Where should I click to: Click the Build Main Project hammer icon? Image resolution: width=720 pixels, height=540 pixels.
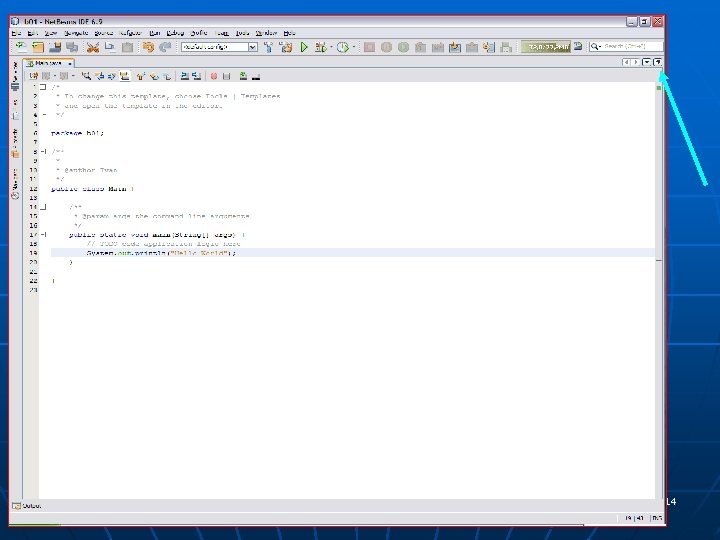tap(269, 47)
